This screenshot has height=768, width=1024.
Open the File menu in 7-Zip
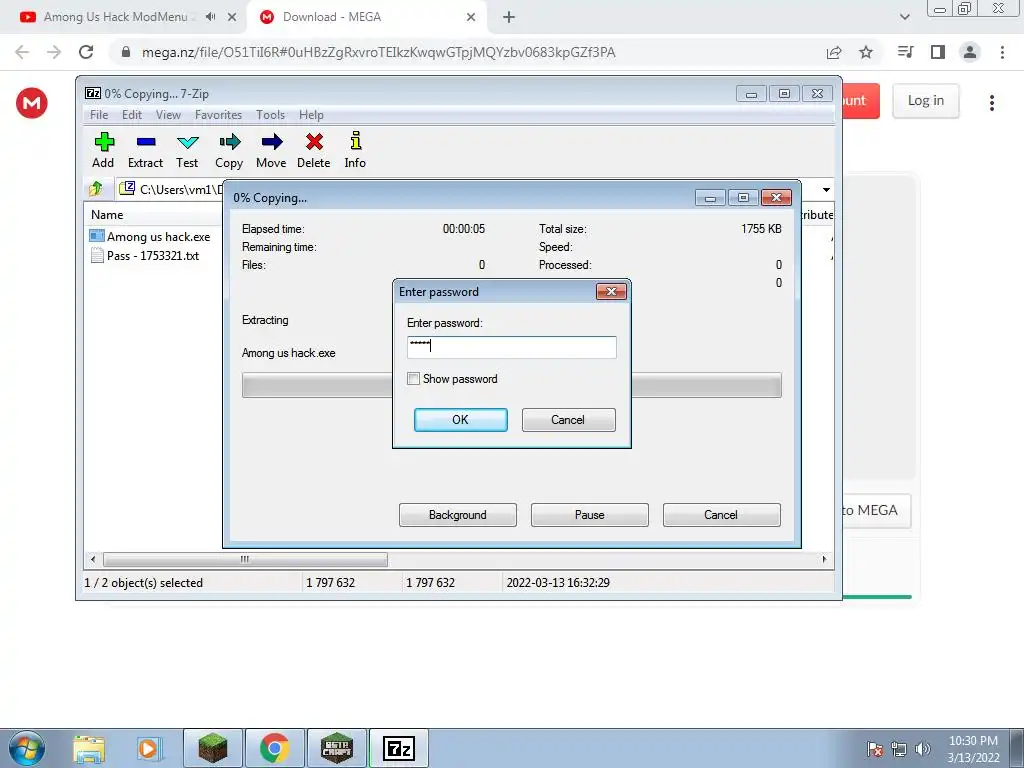[x=99, y=115]
